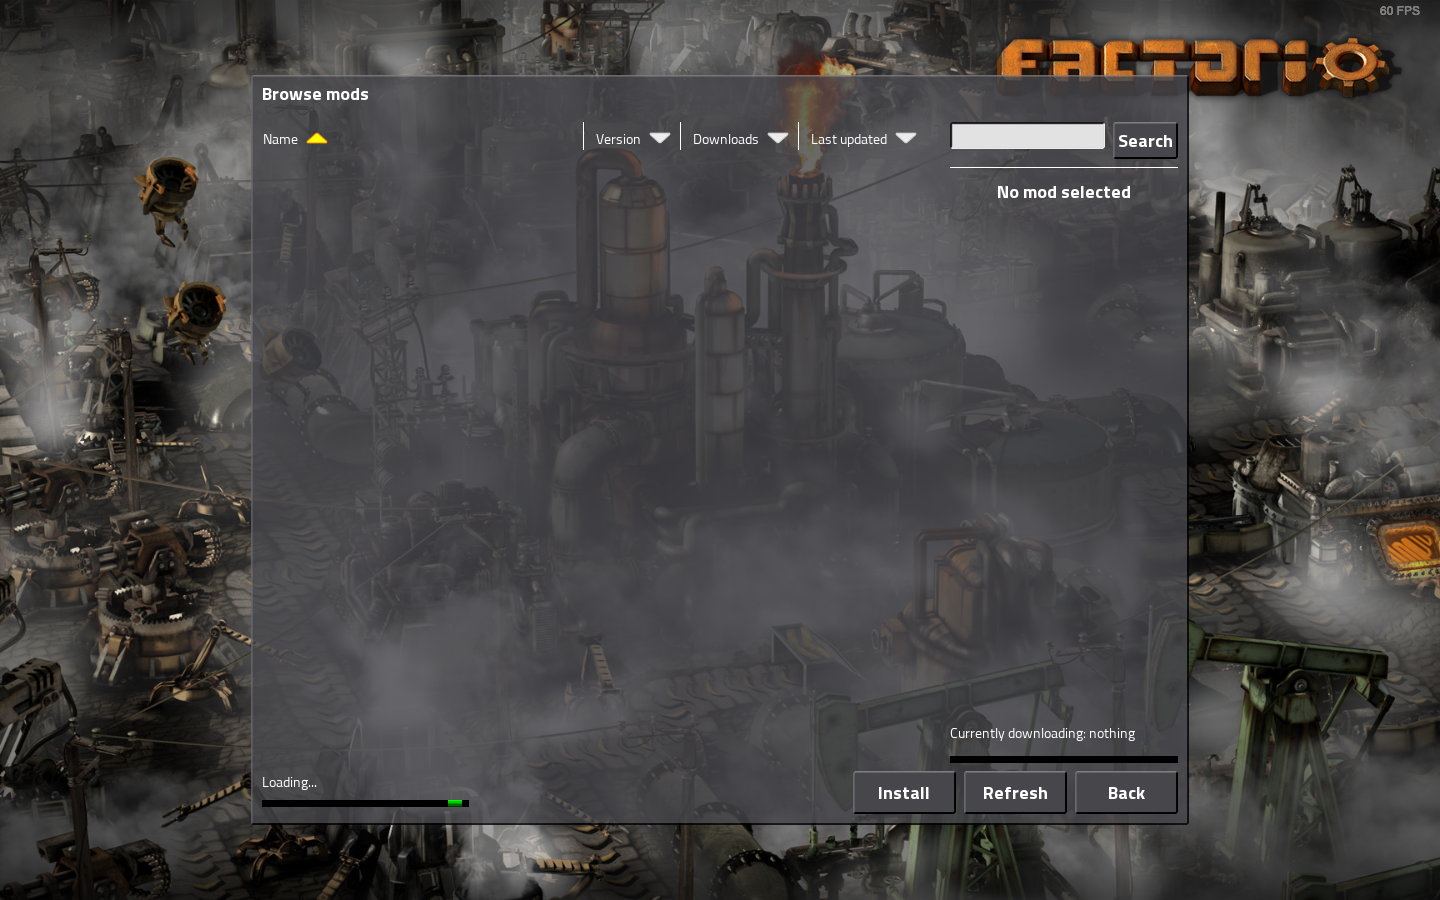Sort mods by Name column
1440x900 pixels.
[280, 139]
